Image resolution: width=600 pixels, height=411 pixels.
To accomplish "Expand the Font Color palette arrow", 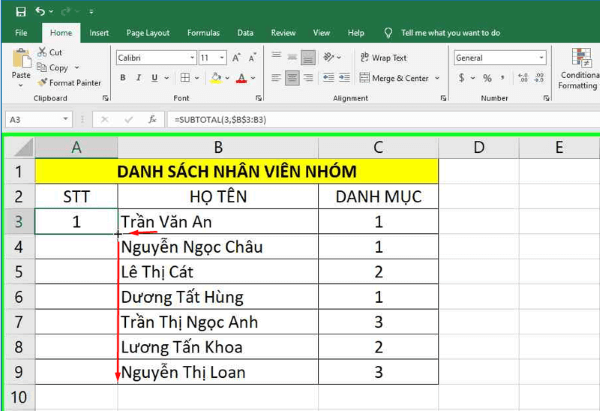I will 253,78.
